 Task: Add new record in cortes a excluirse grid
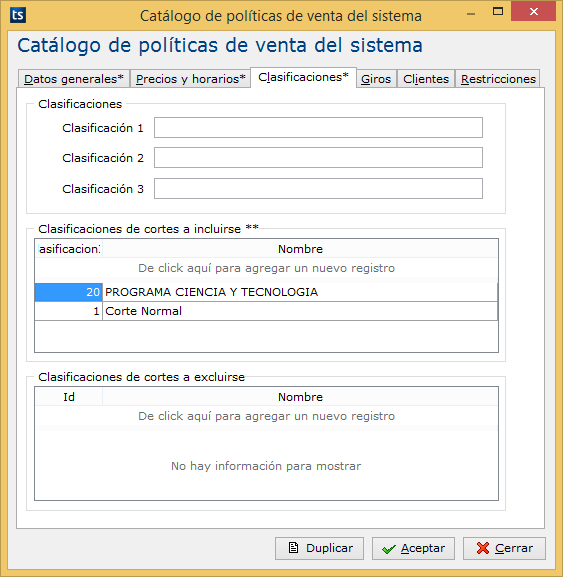pos(266,416)
